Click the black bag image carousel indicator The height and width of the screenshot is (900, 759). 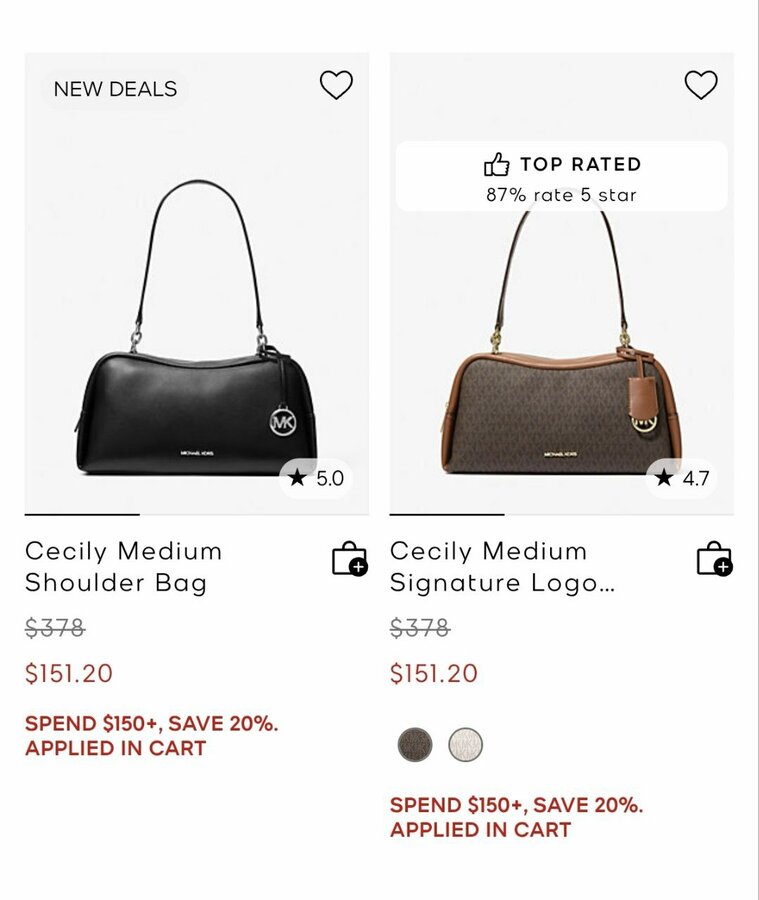coord(82,514)
